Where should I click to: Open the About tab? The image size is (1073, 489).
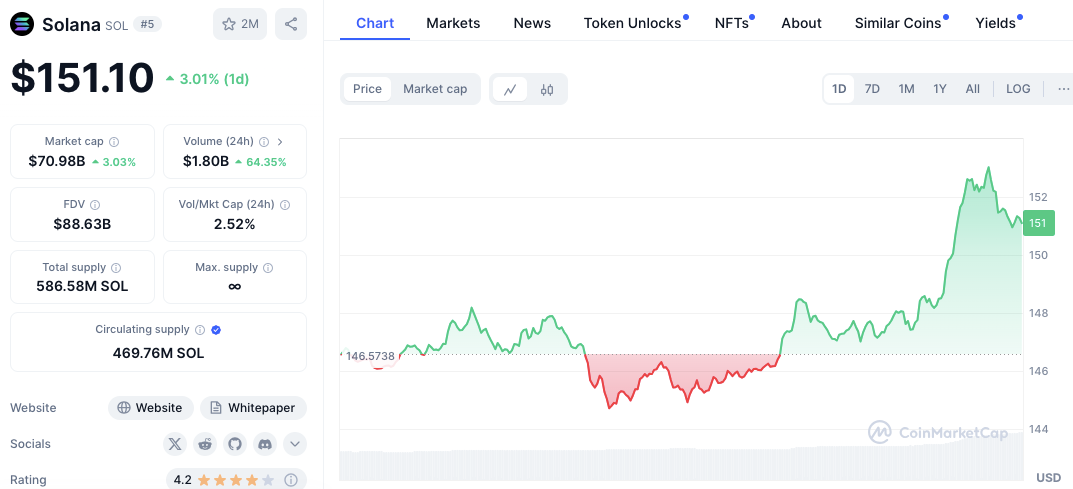(x=801, y=23)
